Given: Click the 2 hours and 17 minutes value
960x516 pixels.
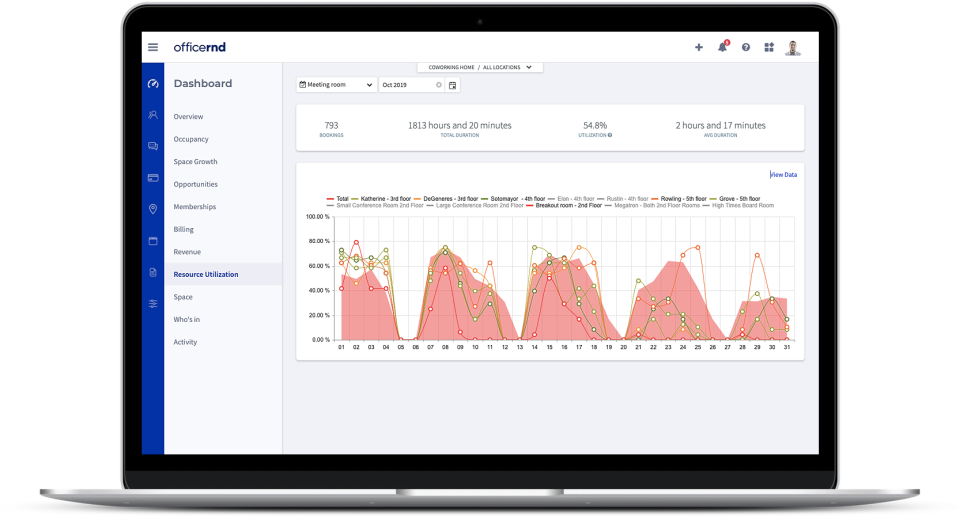Looking at the screenshot, I should tap(721, 125).
